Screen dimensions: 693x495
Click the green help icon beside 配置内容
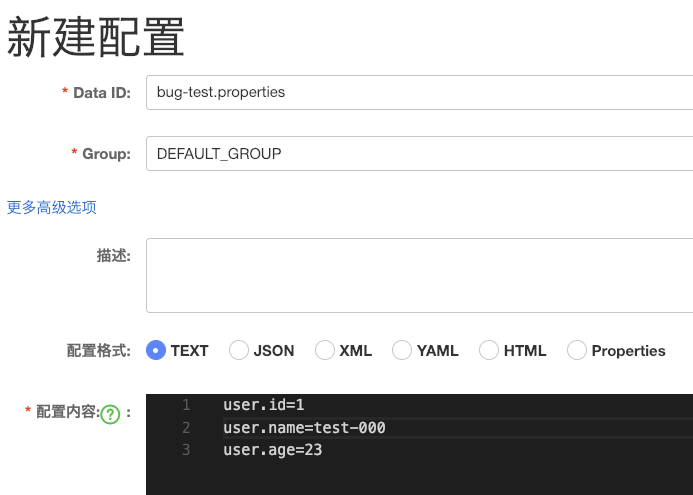point(110,415)
